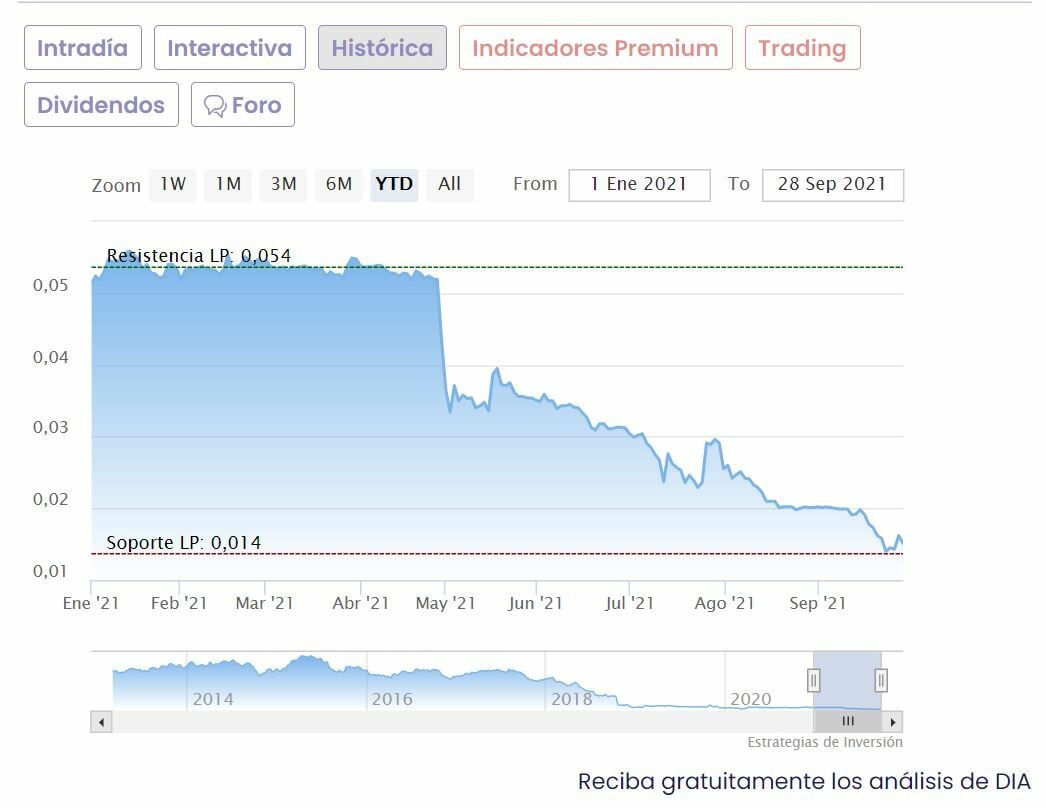Choose the 6M zoom range
Screen dimensions: 1046x808
pos(339,184)
